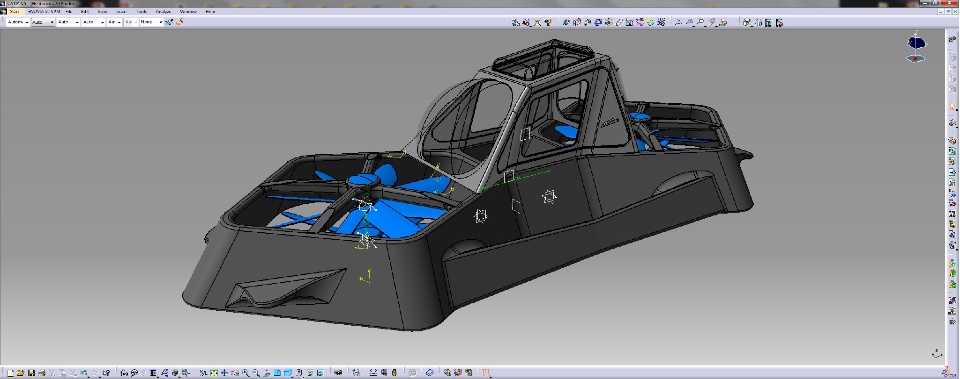Select the Pan view tool
Viewport: 960px width, 379px height.
pyautogui.click(x=224, y=372)
